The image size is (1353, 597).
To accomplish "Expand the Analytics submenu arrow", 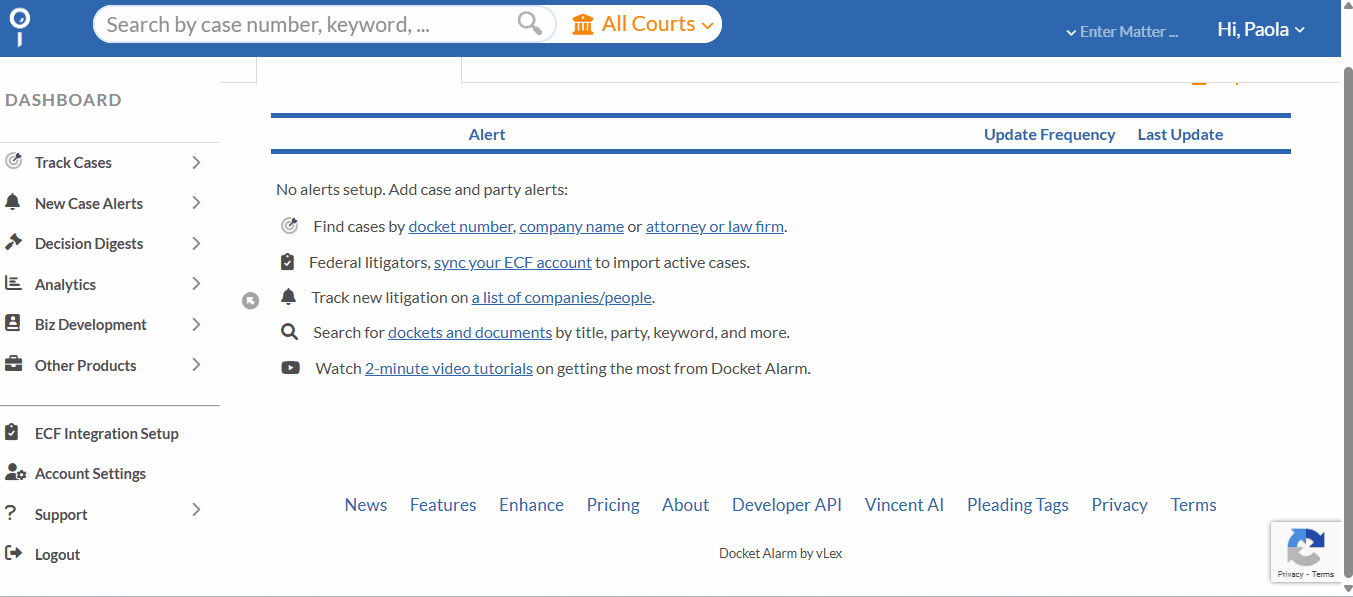I will click(x=196, y=284).
